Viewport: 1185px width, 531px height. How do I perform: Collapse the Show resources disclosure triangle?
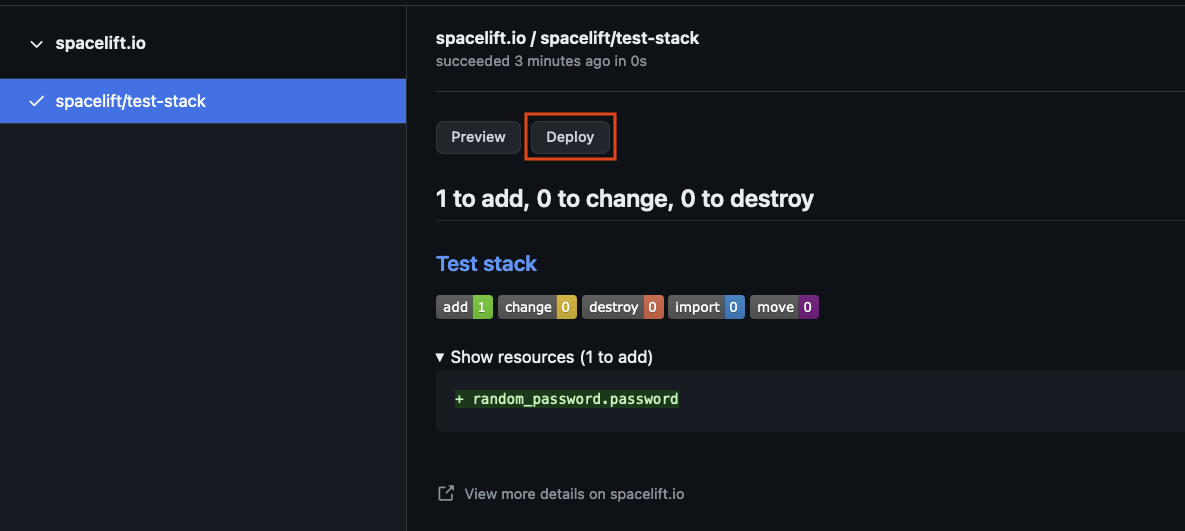(441, 357)
